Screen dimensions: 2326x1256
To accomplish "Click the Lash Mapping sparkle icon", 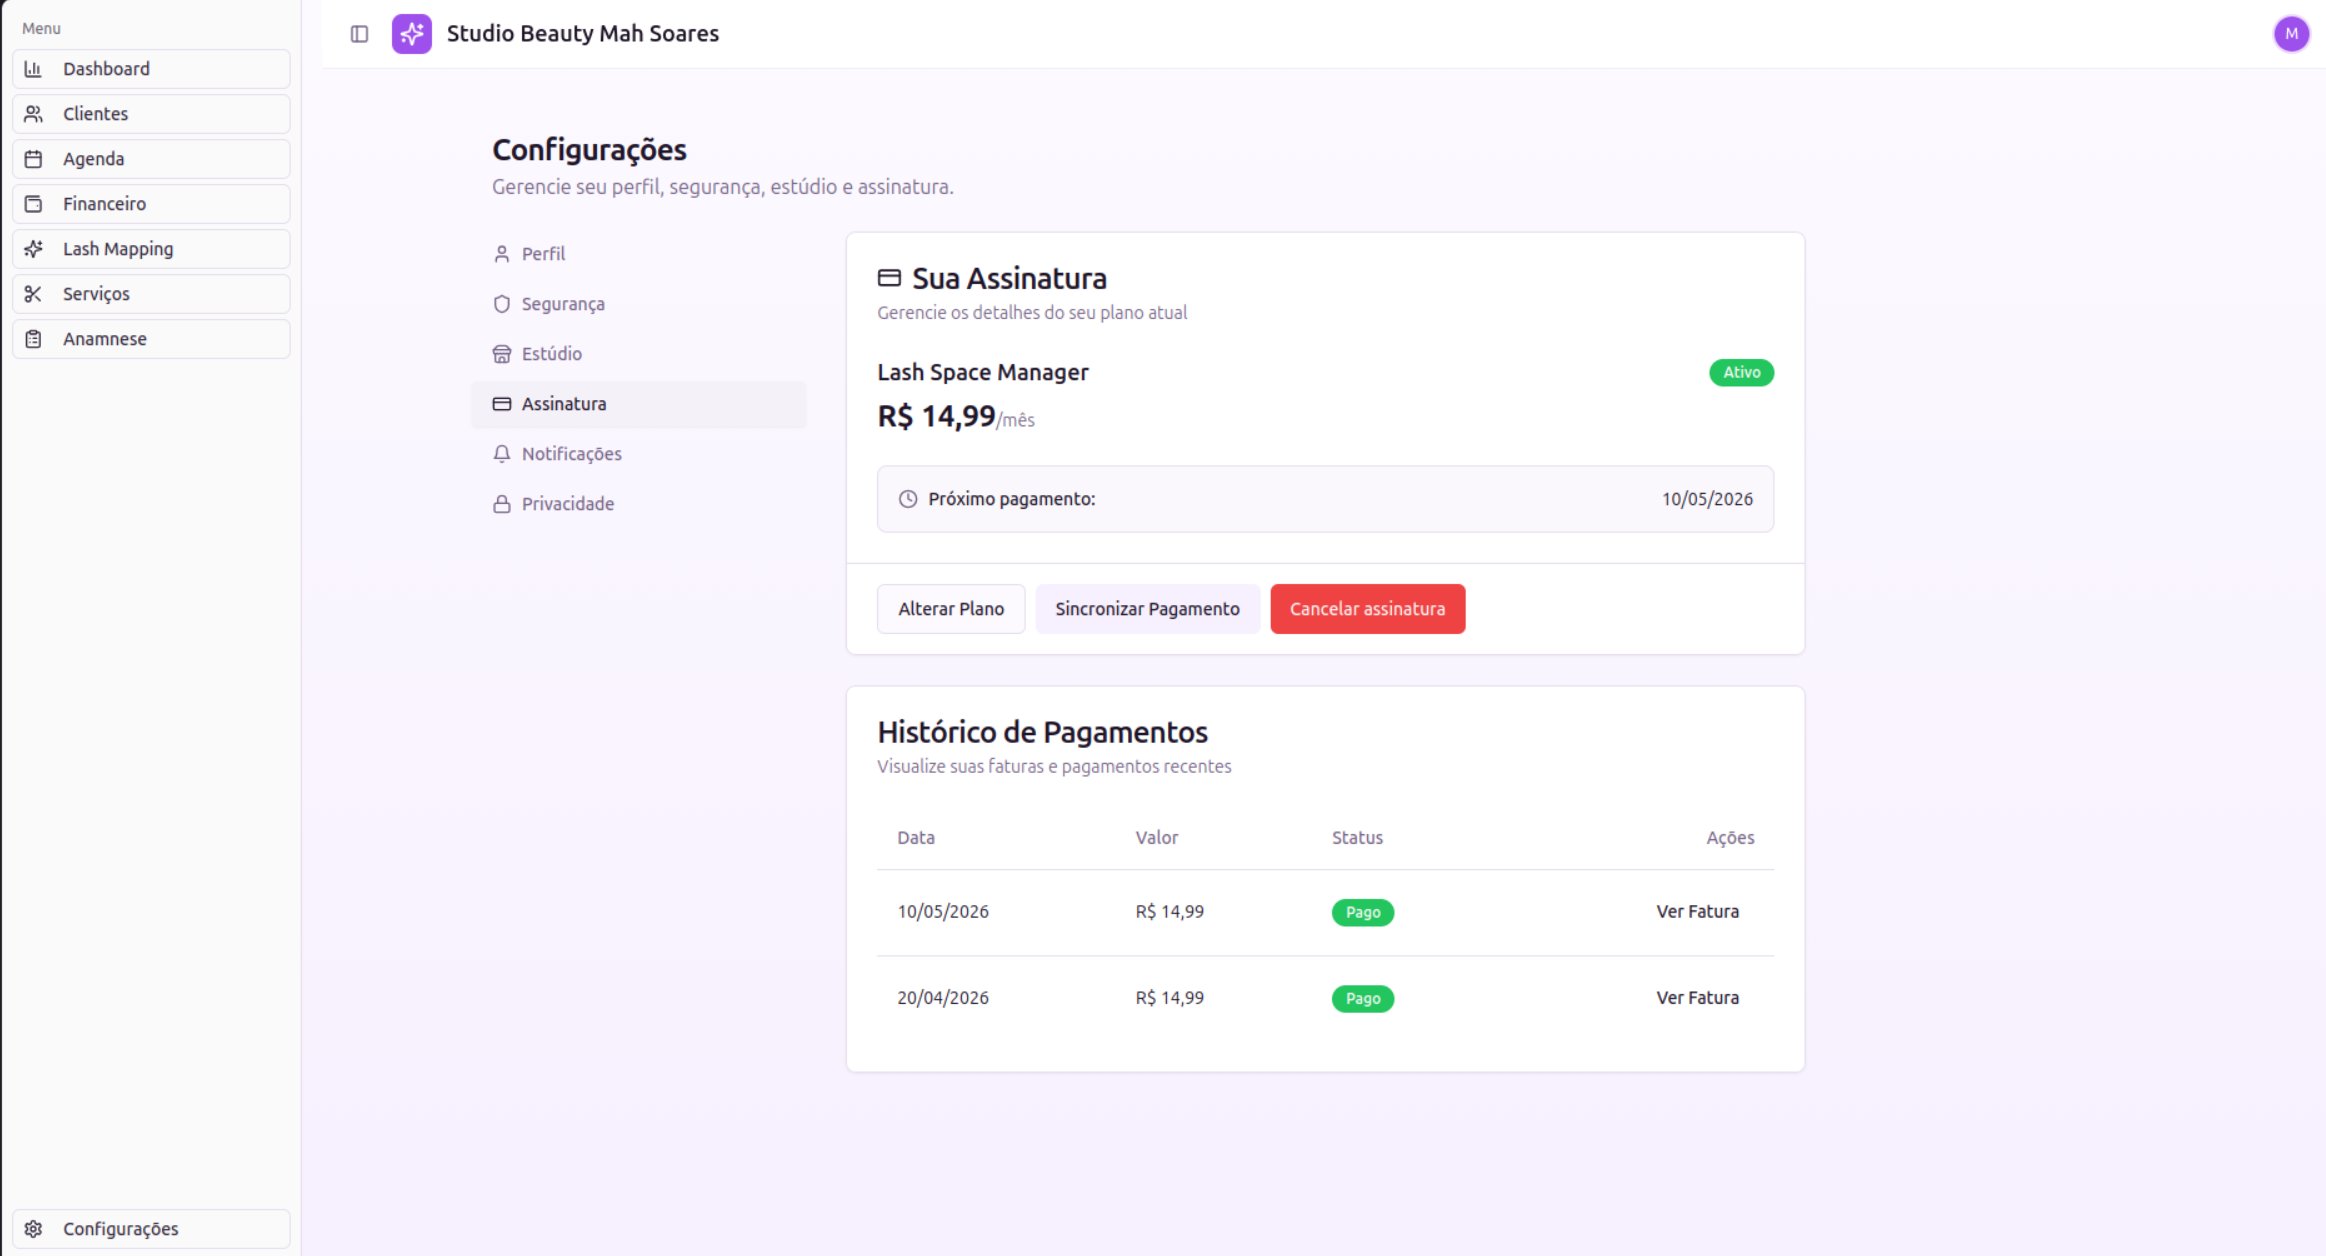I will tap(33, 249).
